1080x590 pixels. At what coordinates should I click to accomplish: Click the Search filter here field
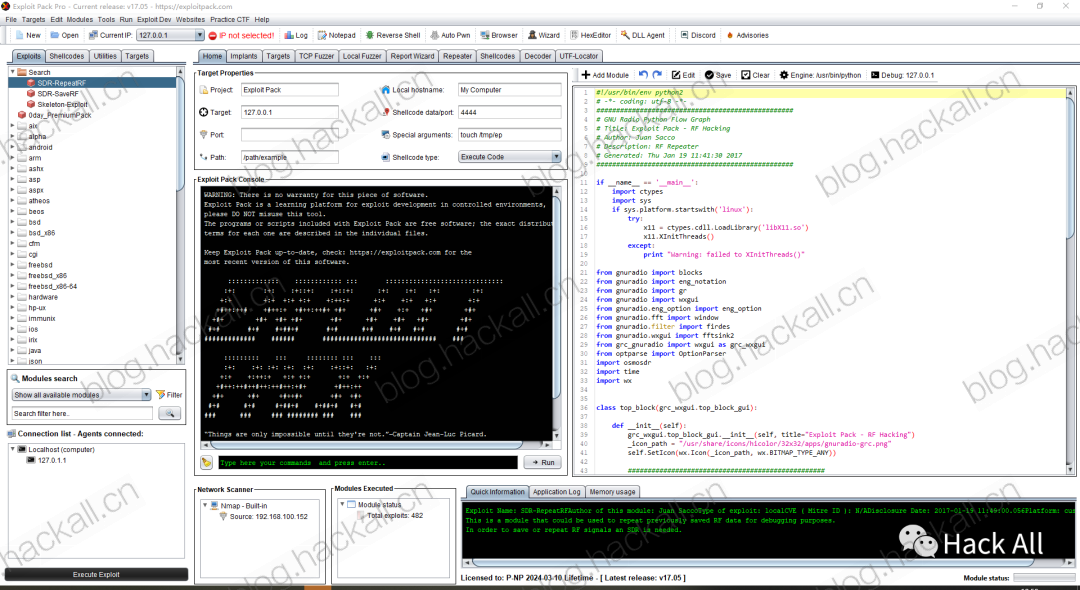pos(82,413)
